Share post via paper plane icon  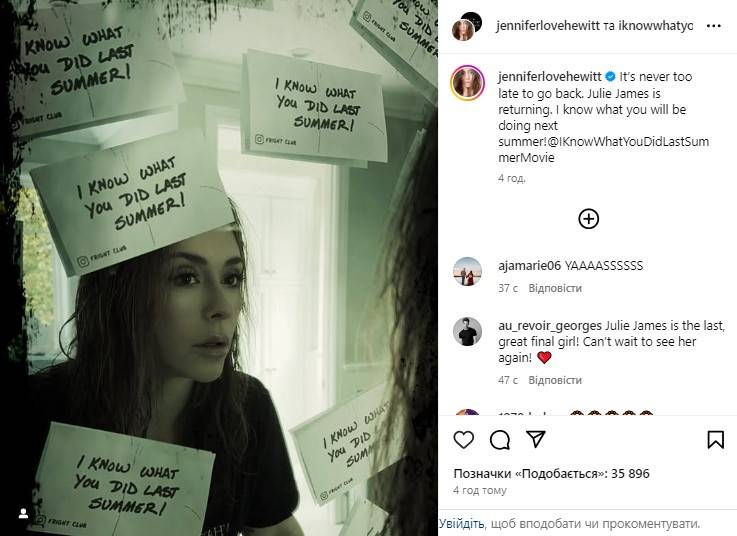(x=536, y=439)
